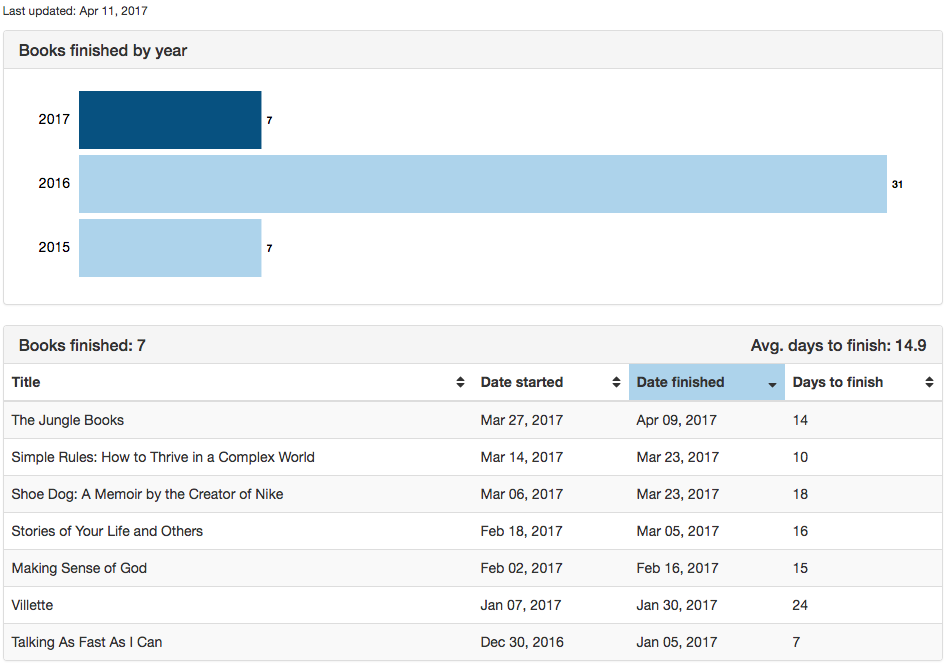Click sort arrows icon in Title column
The height and width of the screenshot is (665, 948).
460,382
